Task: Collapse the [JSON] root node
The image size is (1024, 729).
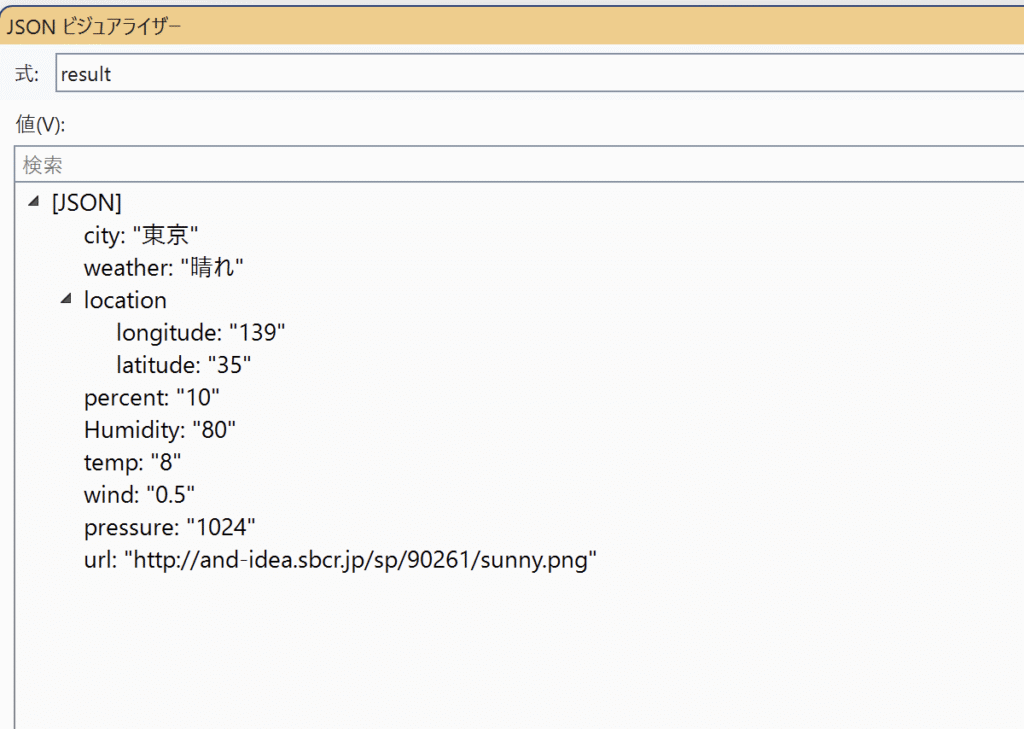Action: [34, 201]
